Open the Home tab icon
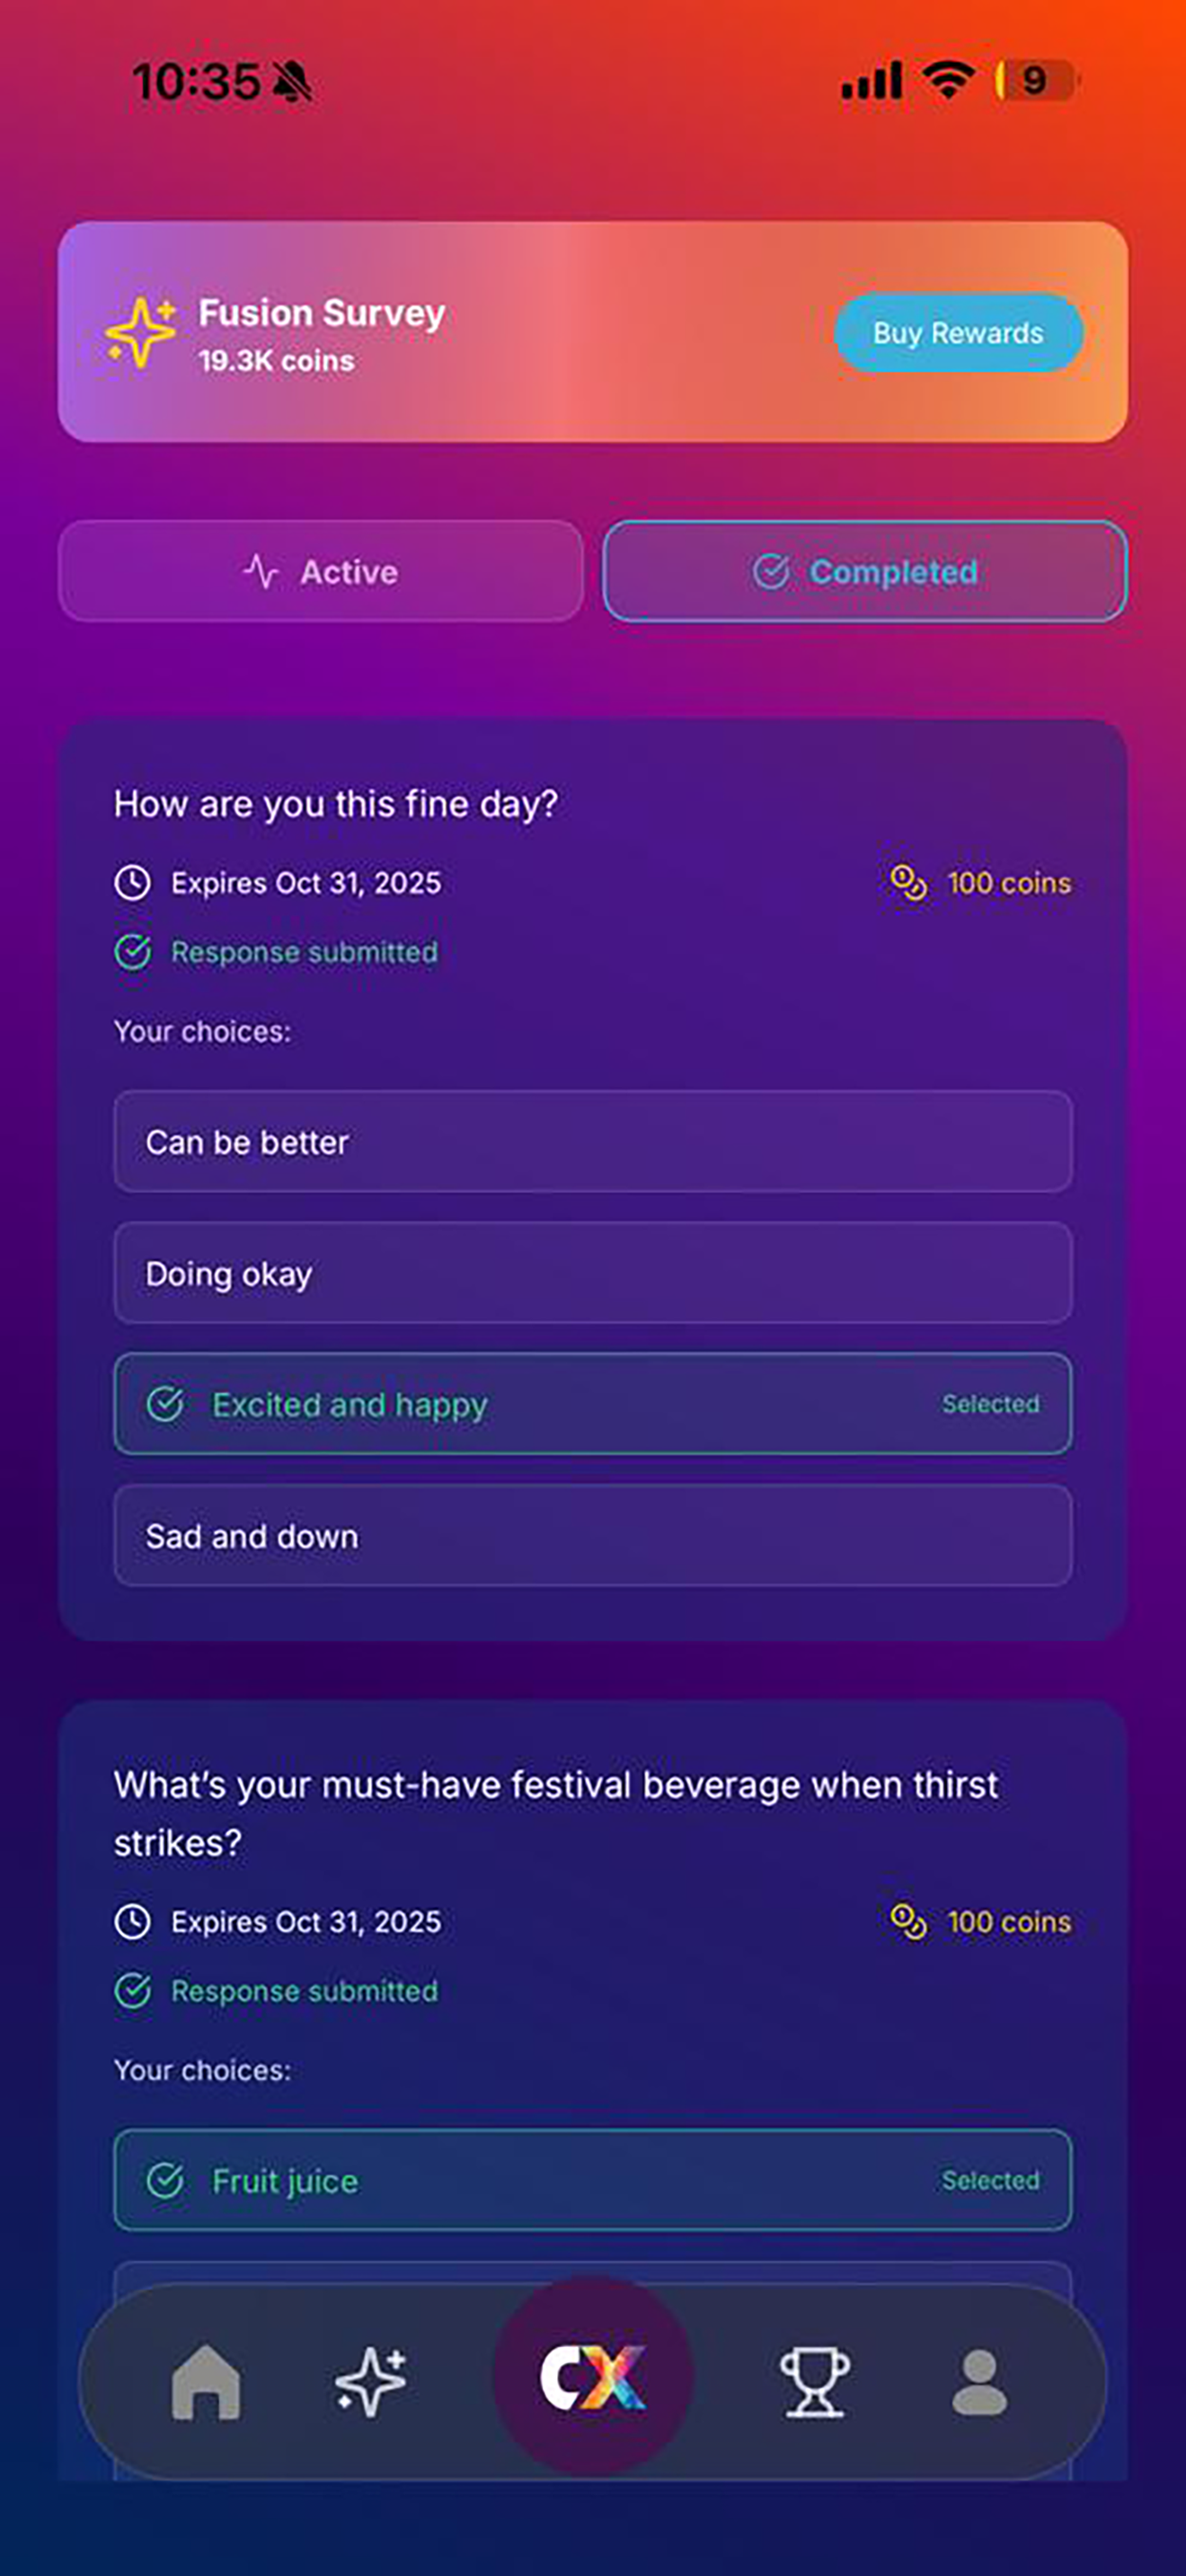The height and width of the screenshot is (2576, 1186). point(206,2382)
